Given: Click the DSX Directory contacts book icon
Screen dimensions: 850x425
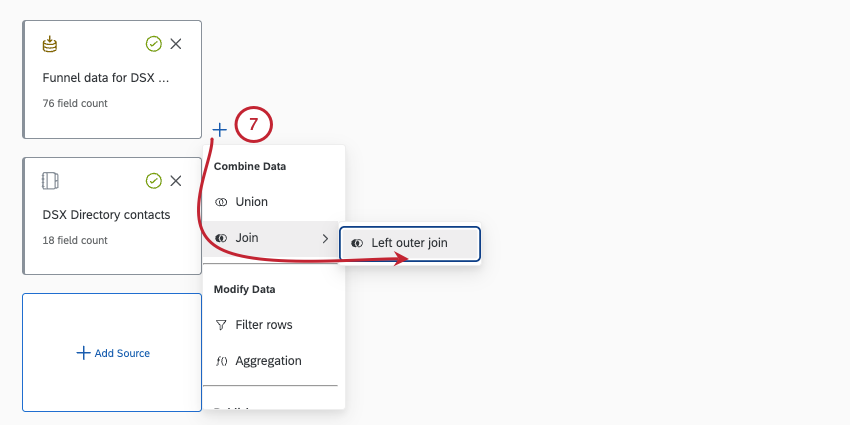Looking at the screenshot, I should click(x=50, y=181).
